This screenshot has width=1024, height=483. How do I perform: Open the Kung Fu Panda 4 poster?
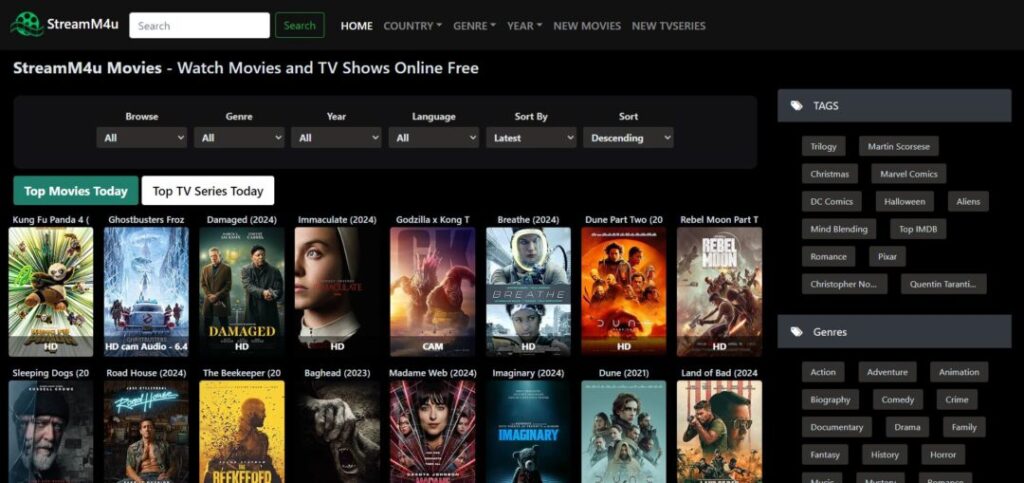(51, 291)
